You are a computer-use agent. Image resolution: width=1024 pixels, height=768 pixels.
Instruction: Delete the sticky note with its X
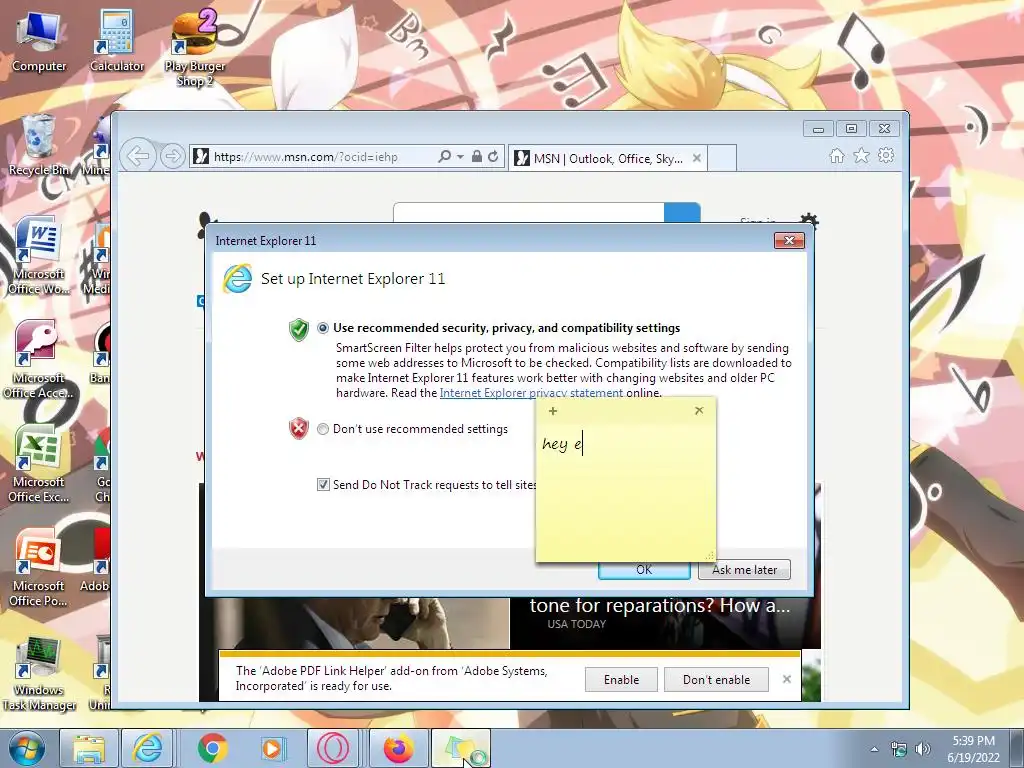[x=699, y=411]
